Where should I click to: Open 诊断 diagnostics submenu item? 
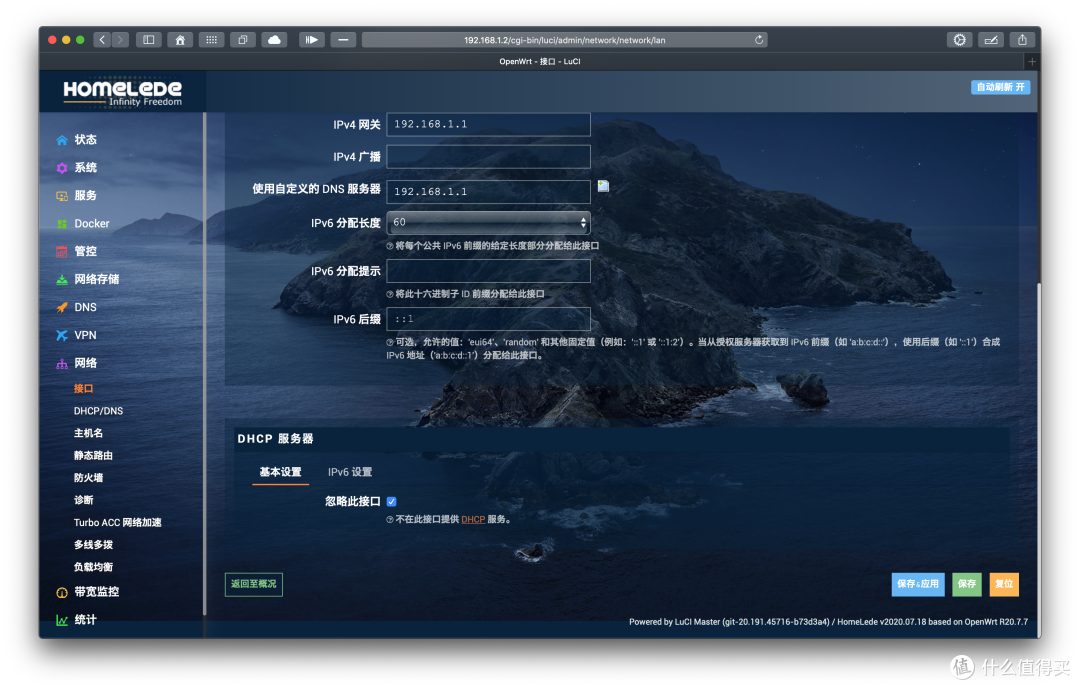pyautogui.click(x=83, y=500)
